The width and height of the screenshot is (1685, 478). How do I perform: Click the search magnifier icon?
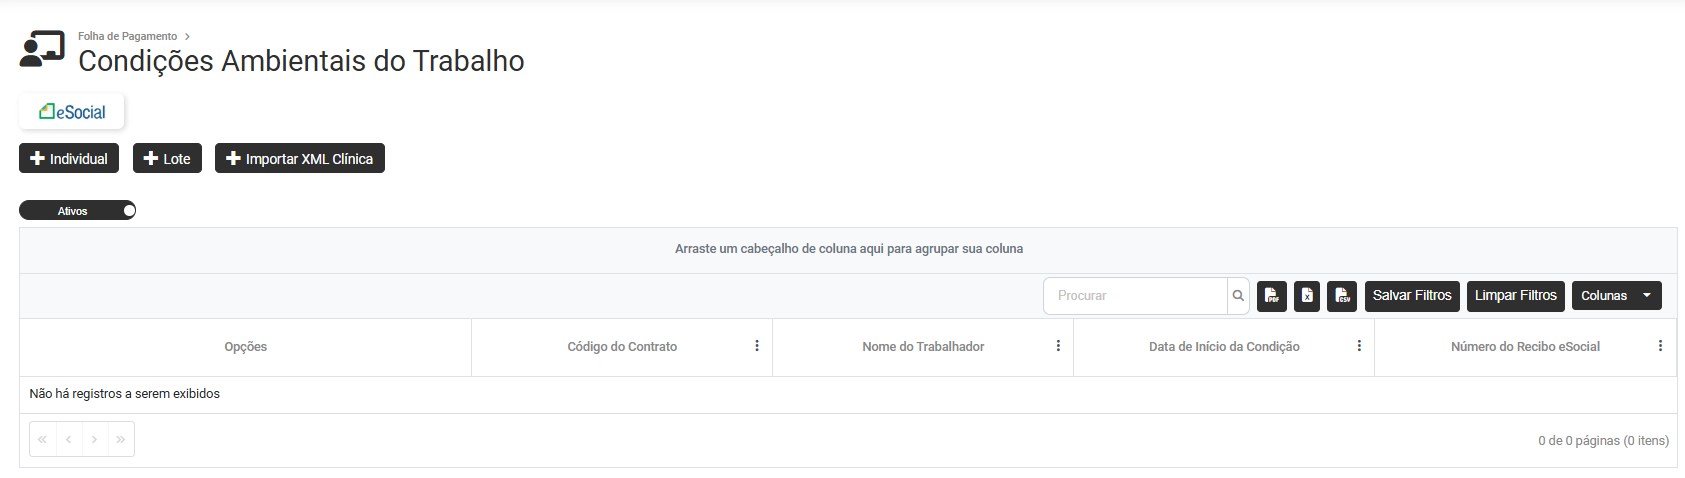(x=1238, y=296)
